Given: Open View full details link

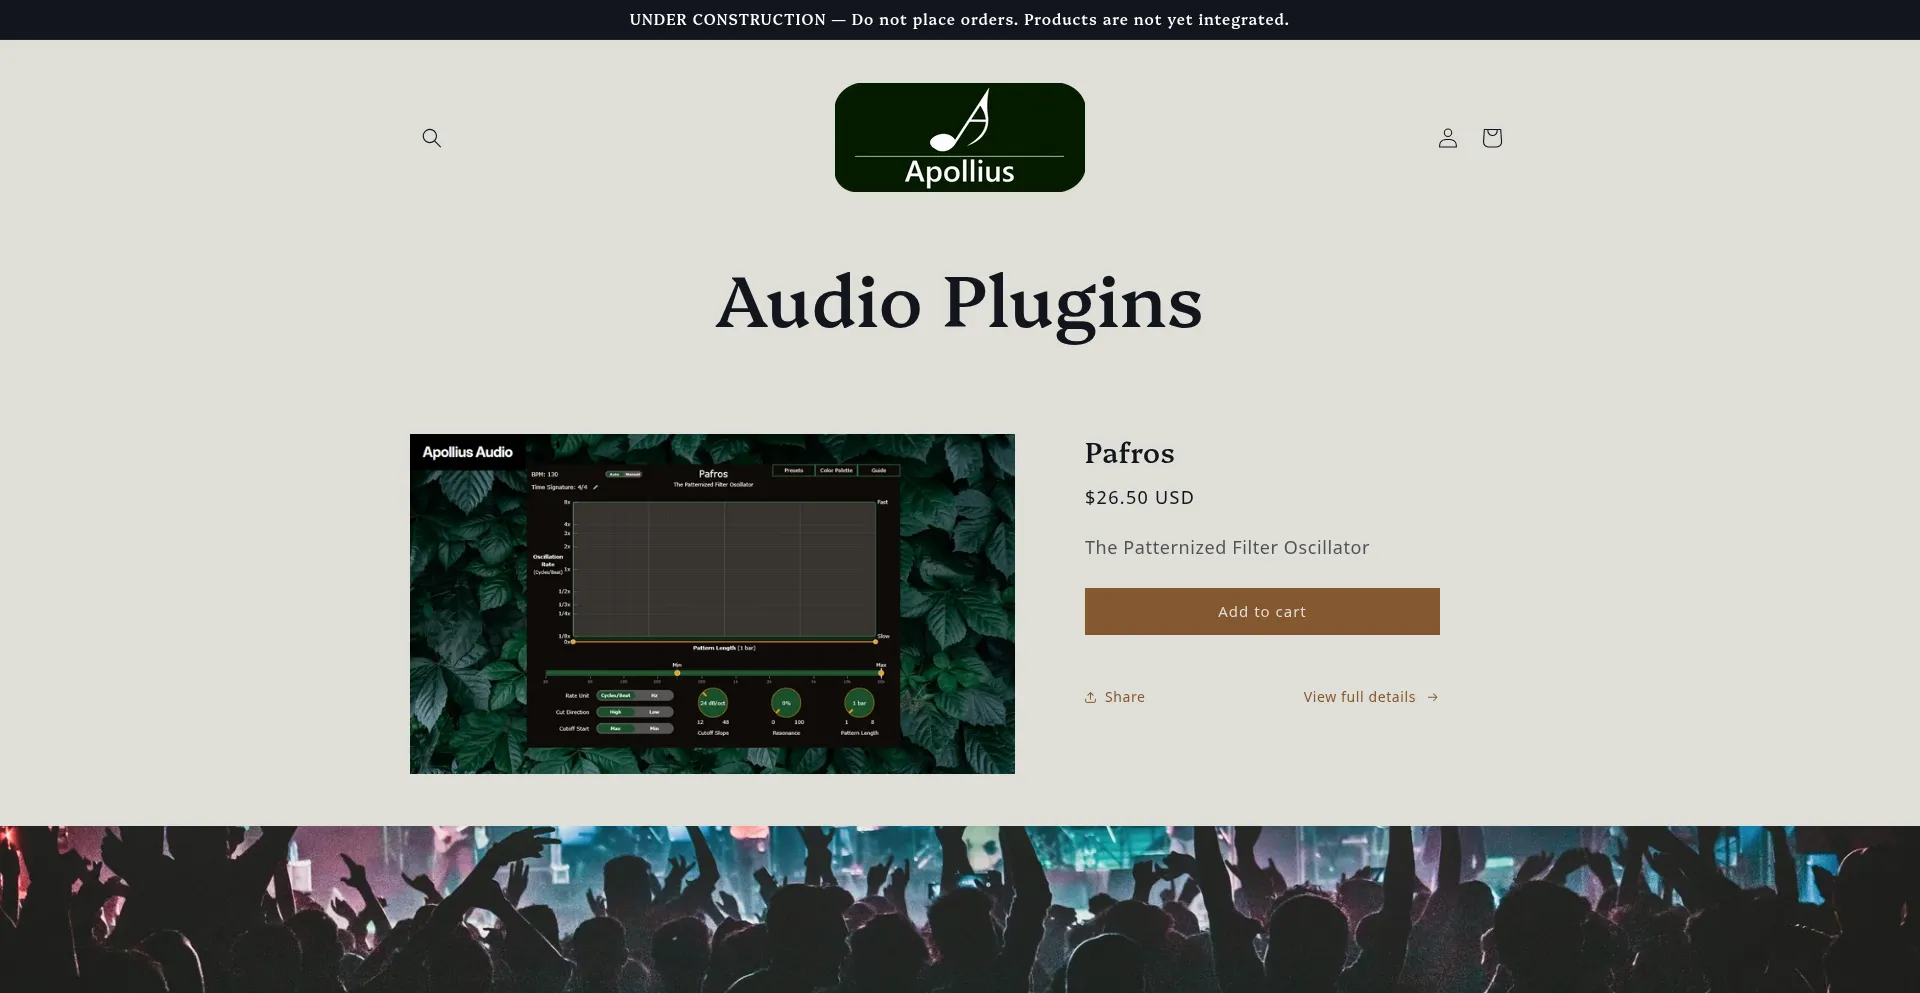Looking at the screenshot, I should click(x=1371, y=697).
